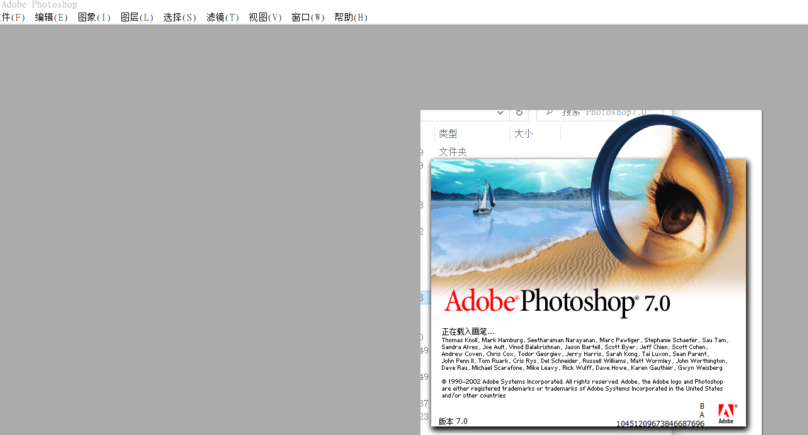The image size is (808, 435).
Task: Open the 文件(F) menu
Action: pyautogui.click(x=11, y=17)
